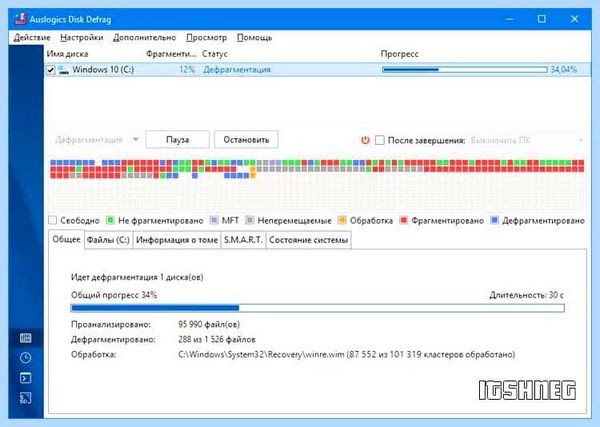Open the Настройки menu

(x=82, y=37)
